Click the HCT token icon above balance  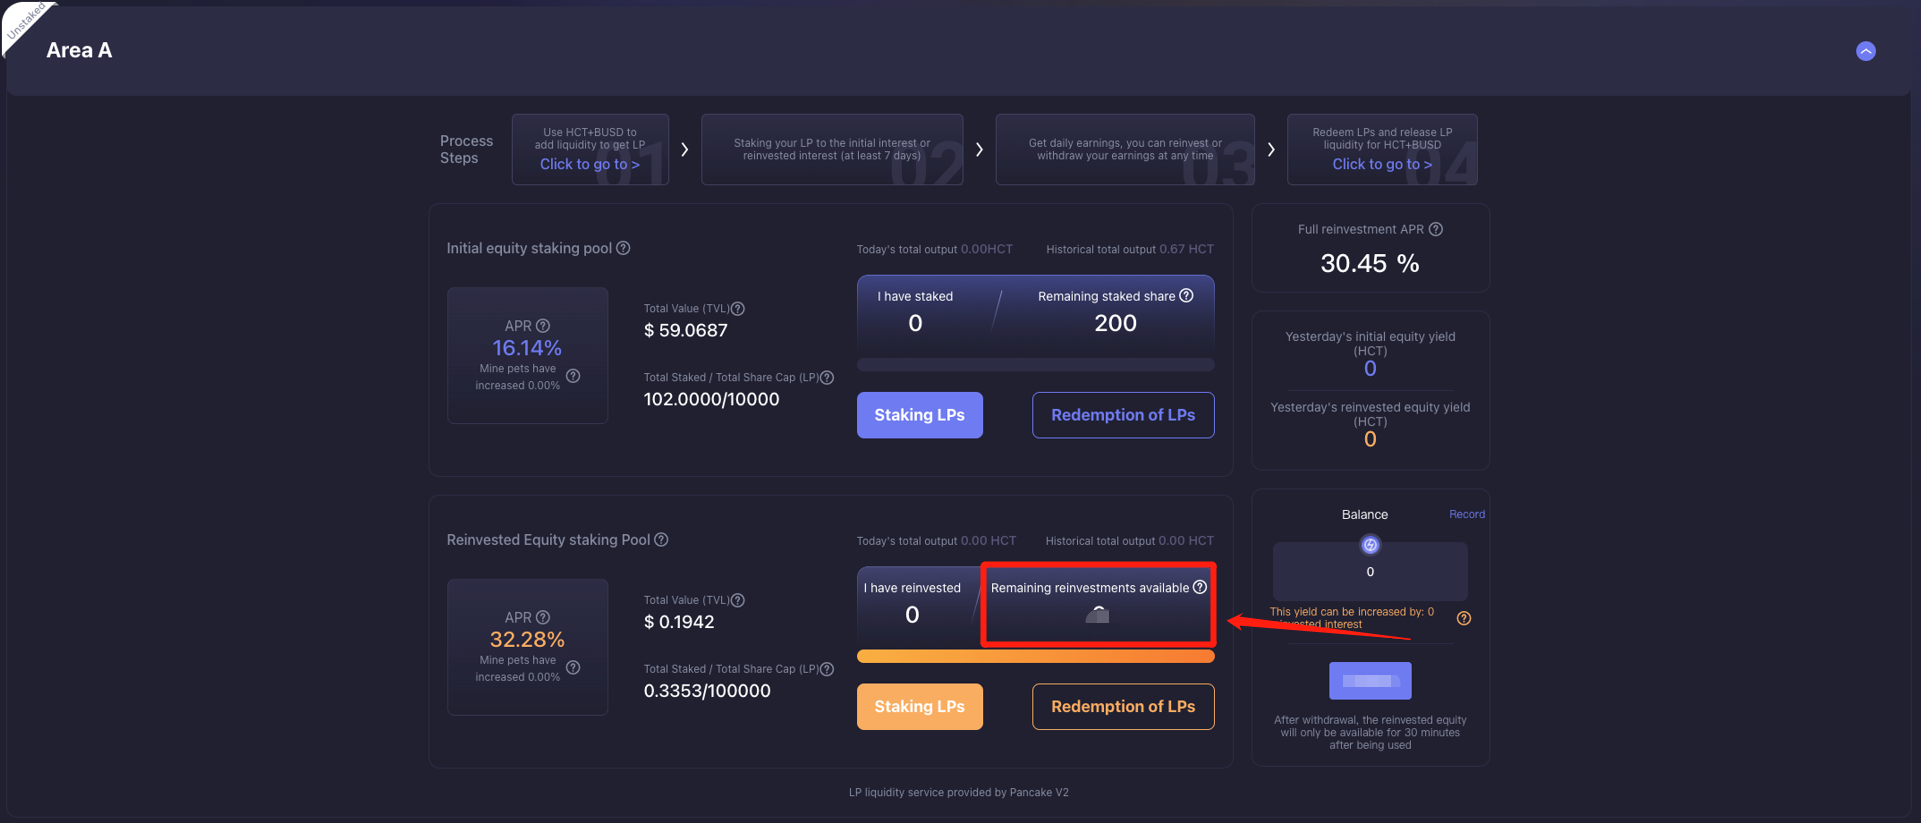(1370, 545)
